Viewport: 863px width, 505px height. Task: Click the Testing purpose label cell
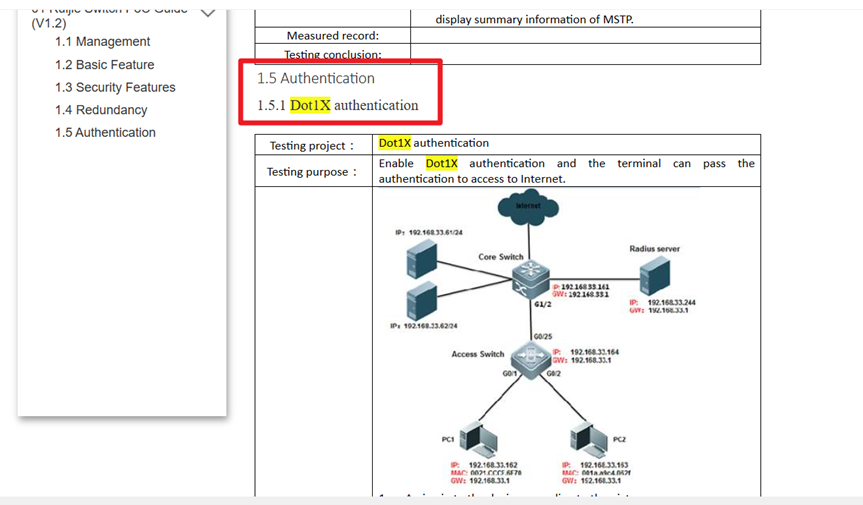[x=312, y=172]
